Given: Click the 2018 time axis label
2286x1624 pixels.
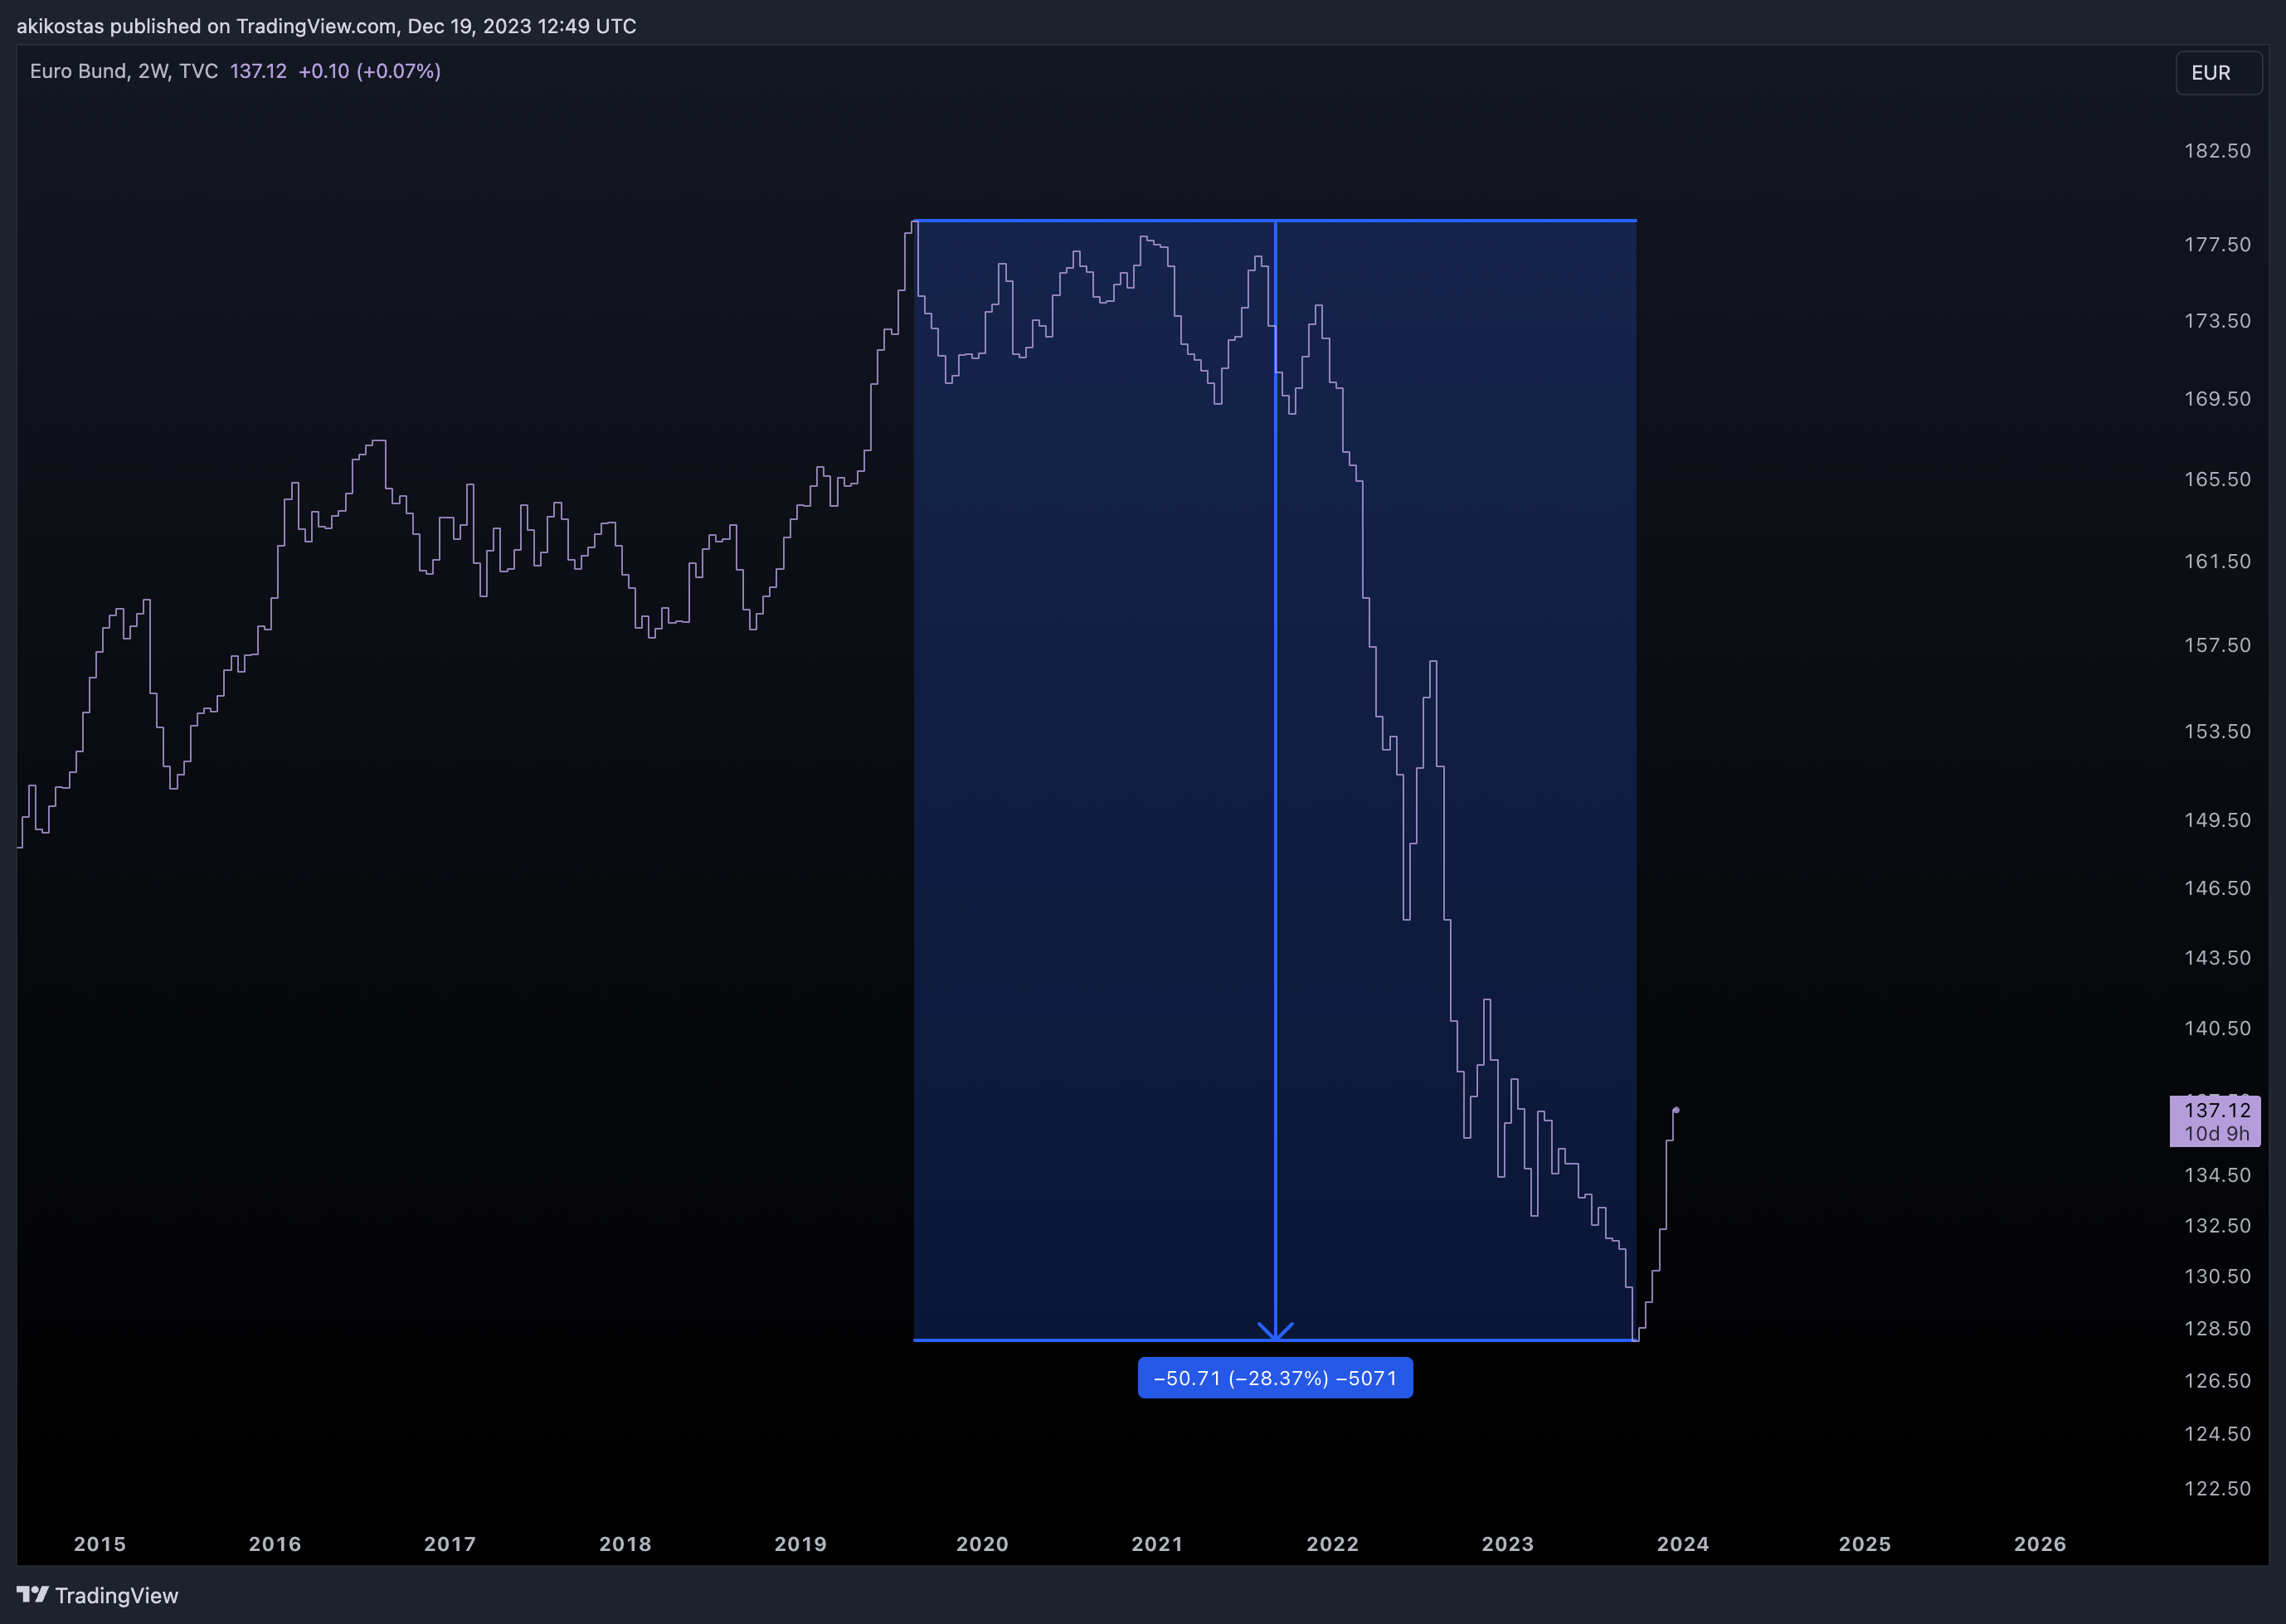Looking at the screenshot, I should click(x=625, y=1544).
